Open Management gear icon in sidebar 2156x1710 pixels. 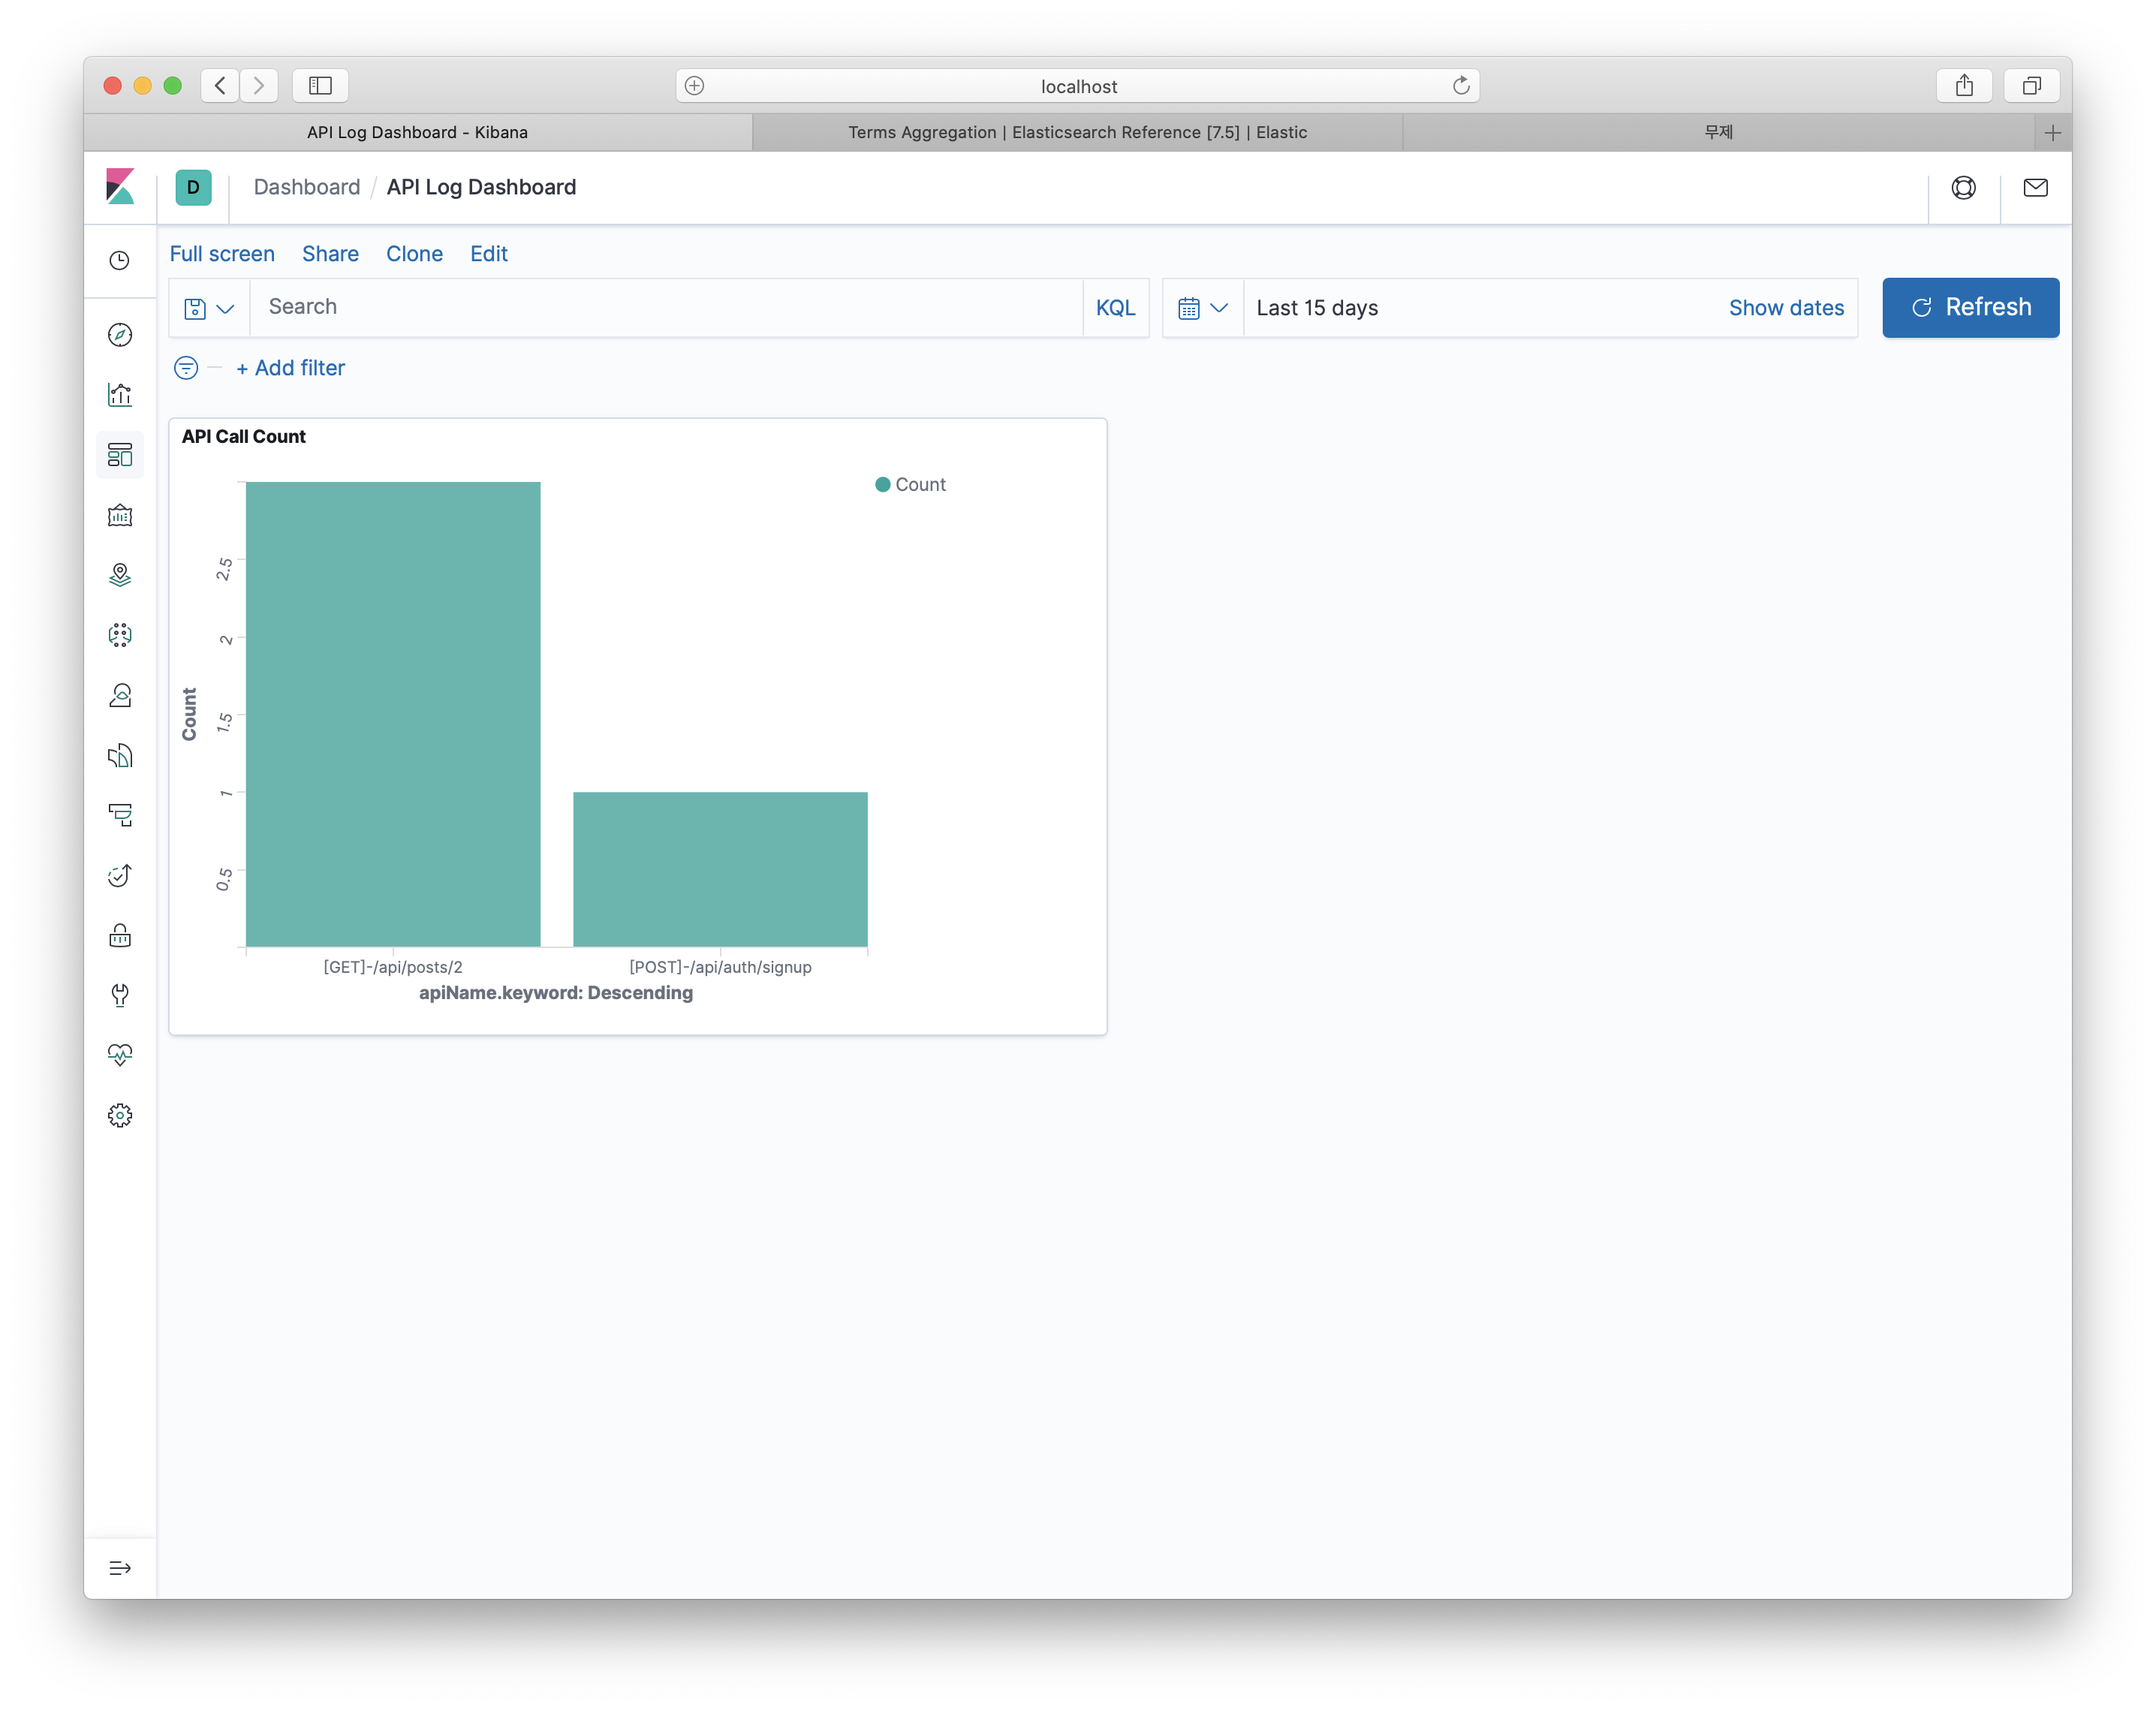120,1115
